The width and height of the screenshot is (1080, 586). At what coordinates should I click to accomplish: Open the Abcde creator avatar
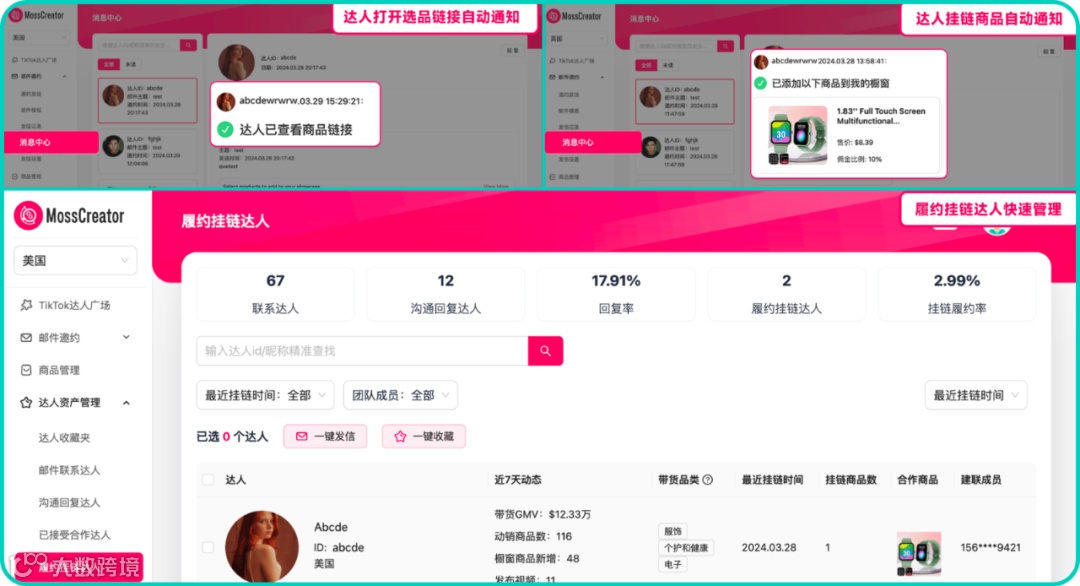262,547
